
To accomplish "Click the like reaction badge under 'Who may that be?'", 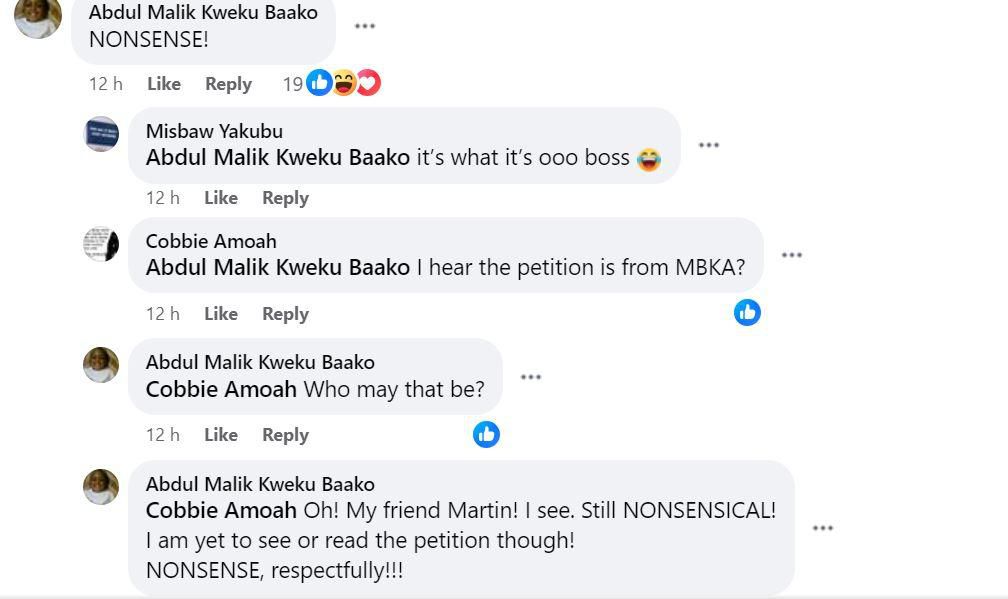I will [486, 434].
